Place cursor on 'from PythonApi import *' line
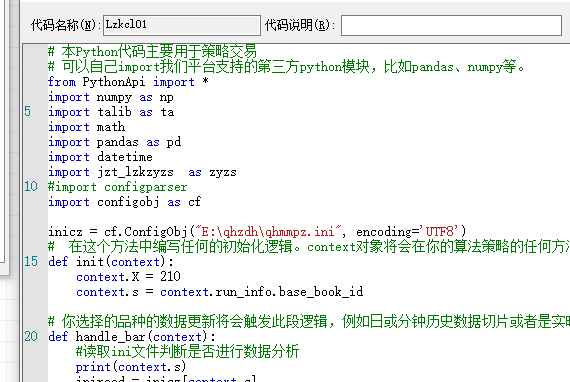The height and width of the screenshot is (382, 570). (128, 82)
